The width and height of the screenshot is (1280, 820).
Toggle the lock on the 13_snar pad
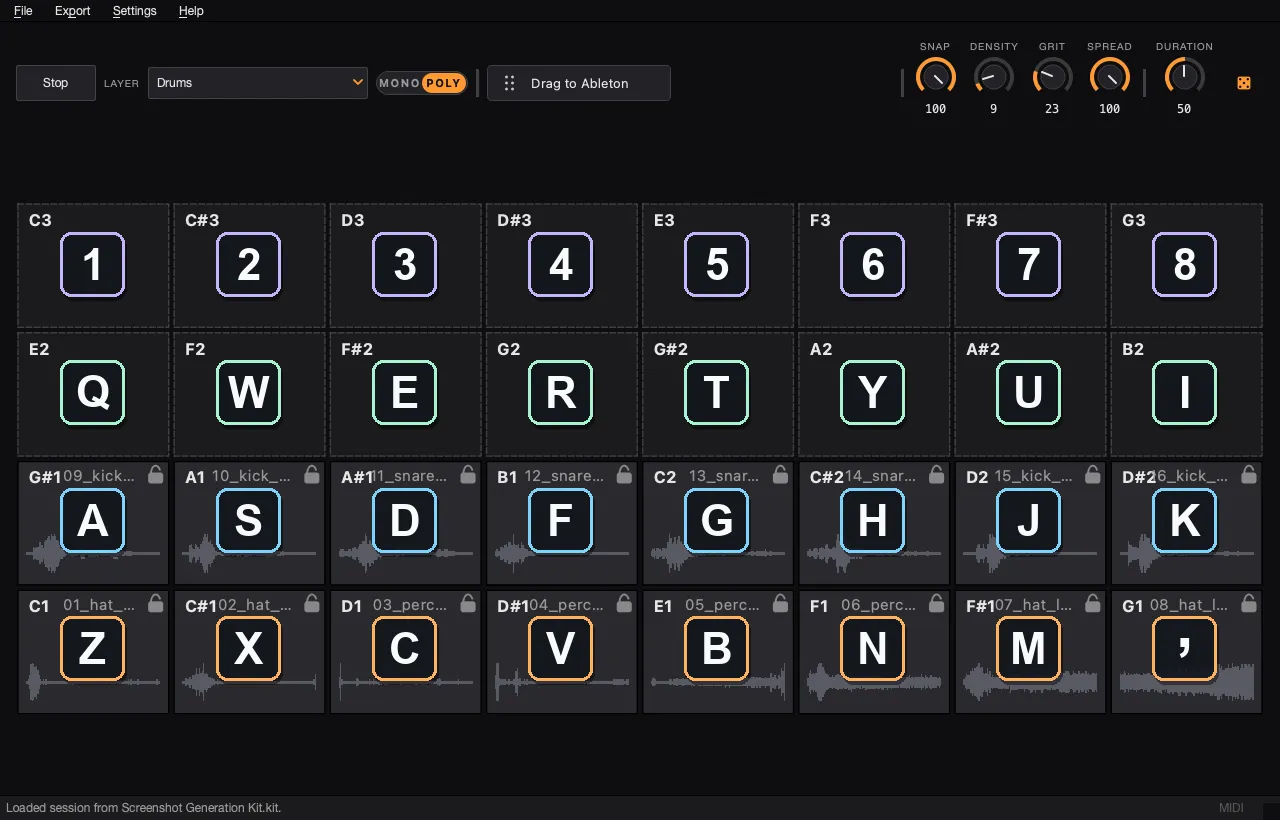tap(780, 475)
